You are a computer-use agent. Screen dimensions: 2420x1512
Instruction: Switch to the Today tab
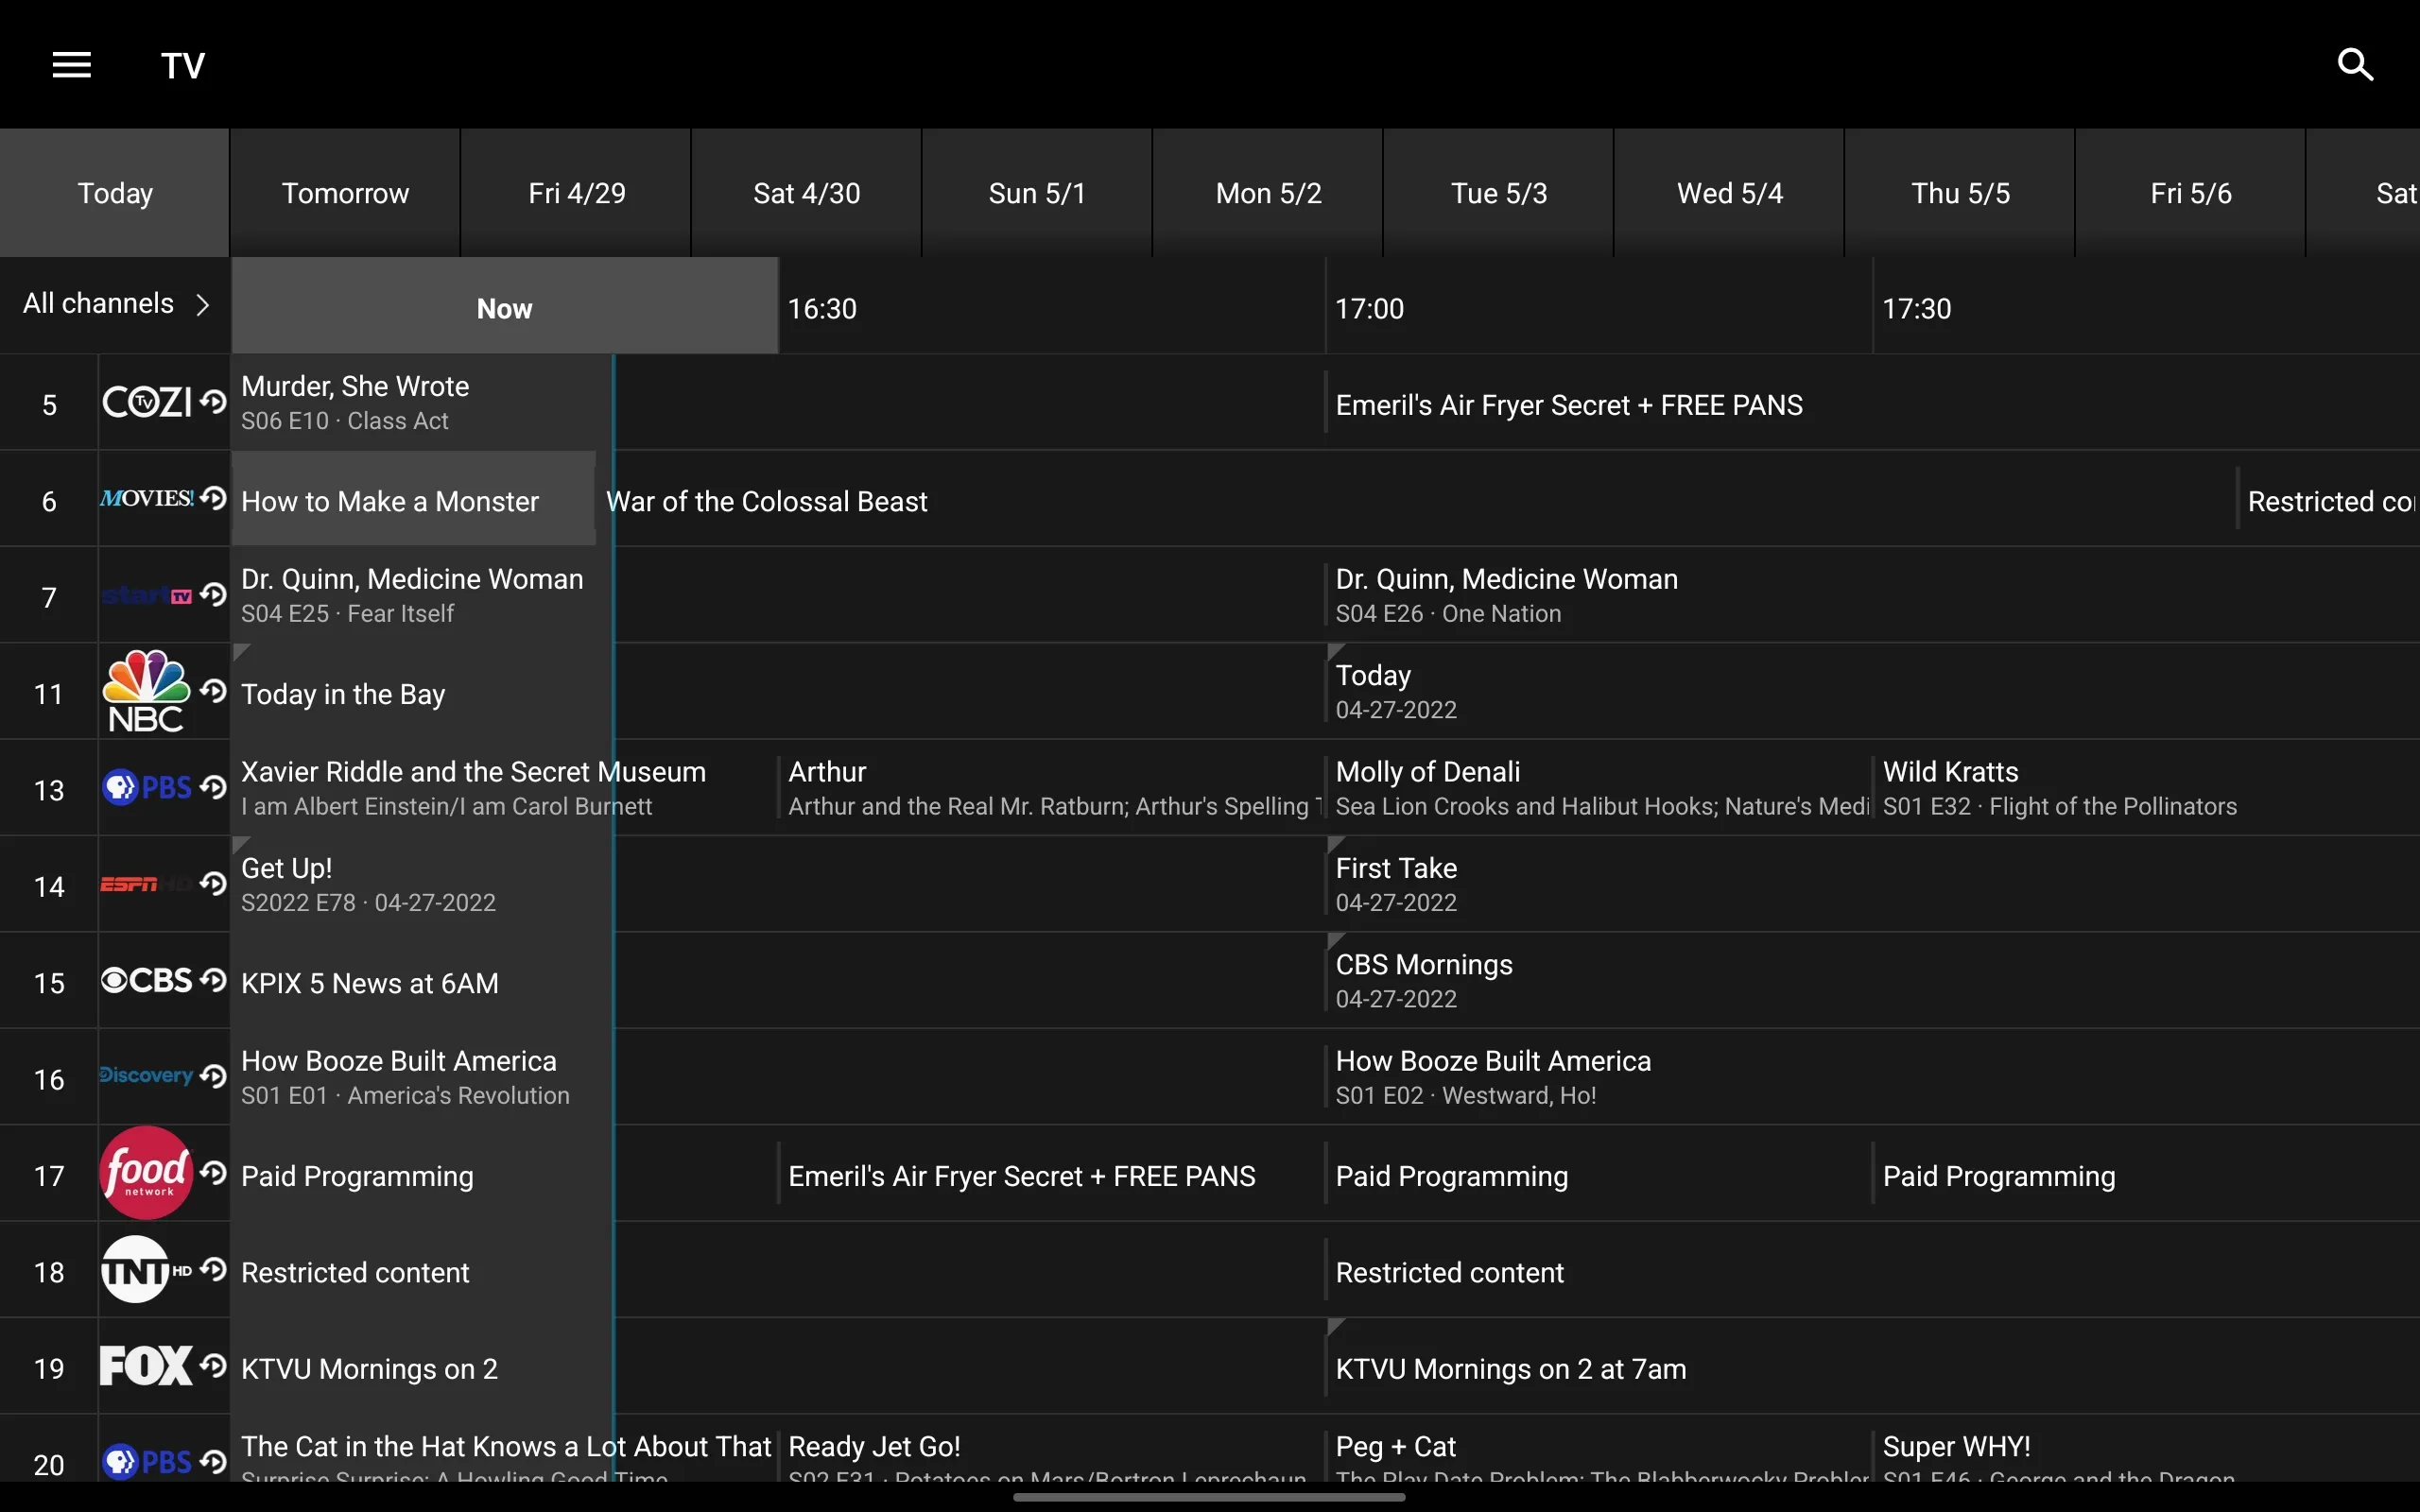[115, 193]
